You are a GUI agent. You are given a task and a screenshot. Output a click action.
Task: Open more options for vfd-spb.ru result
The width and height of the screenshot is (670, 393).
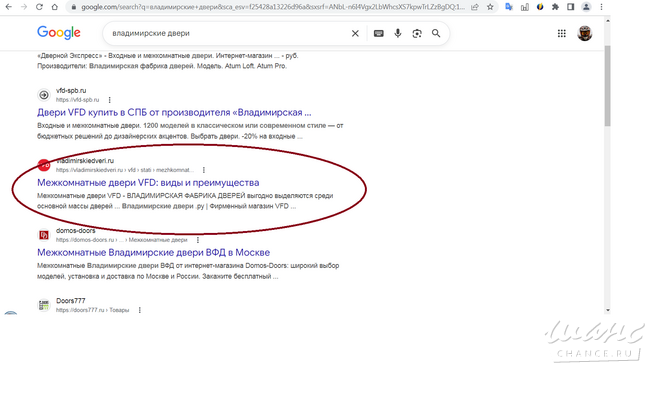109,100
